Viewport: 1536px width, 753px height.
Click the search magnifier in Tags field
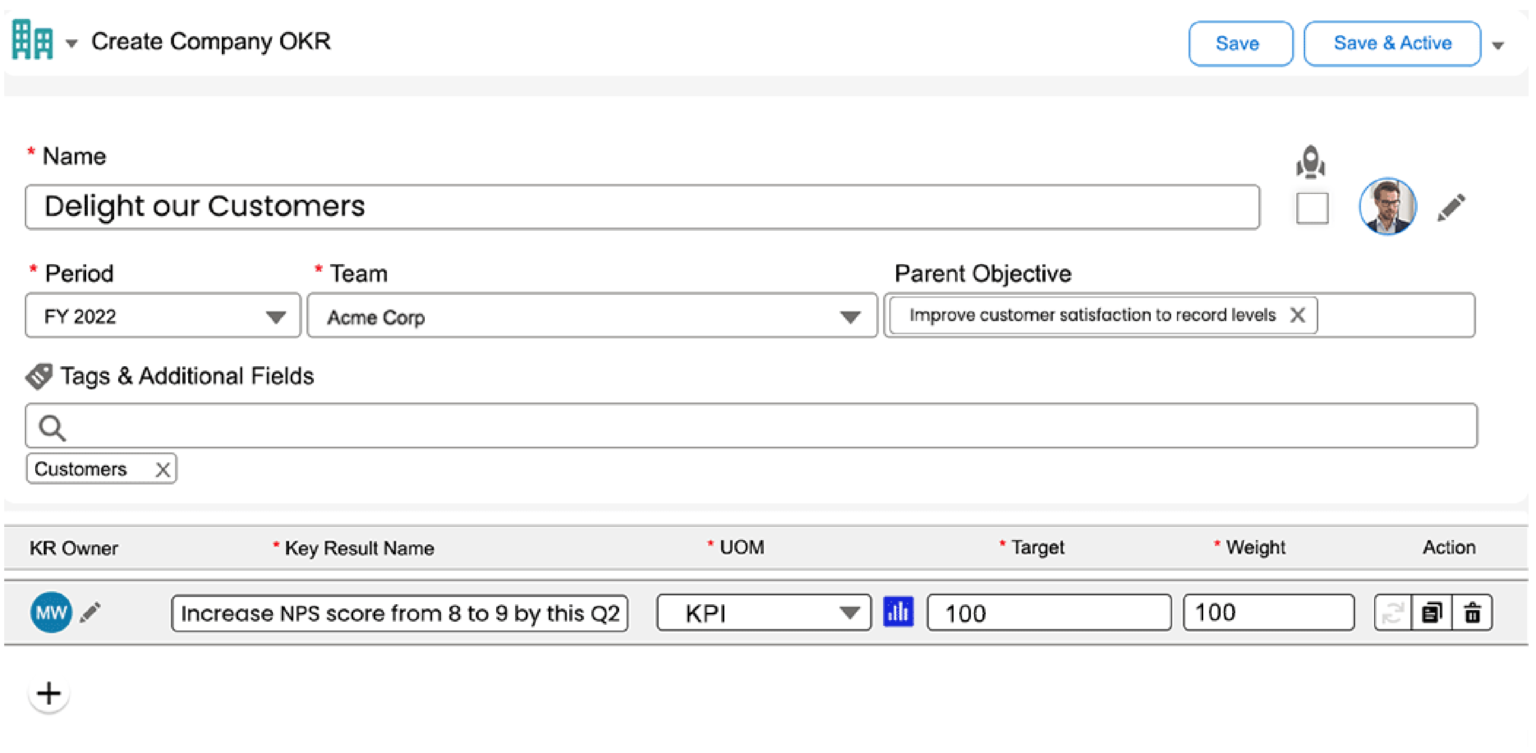(x=51, y=425)
